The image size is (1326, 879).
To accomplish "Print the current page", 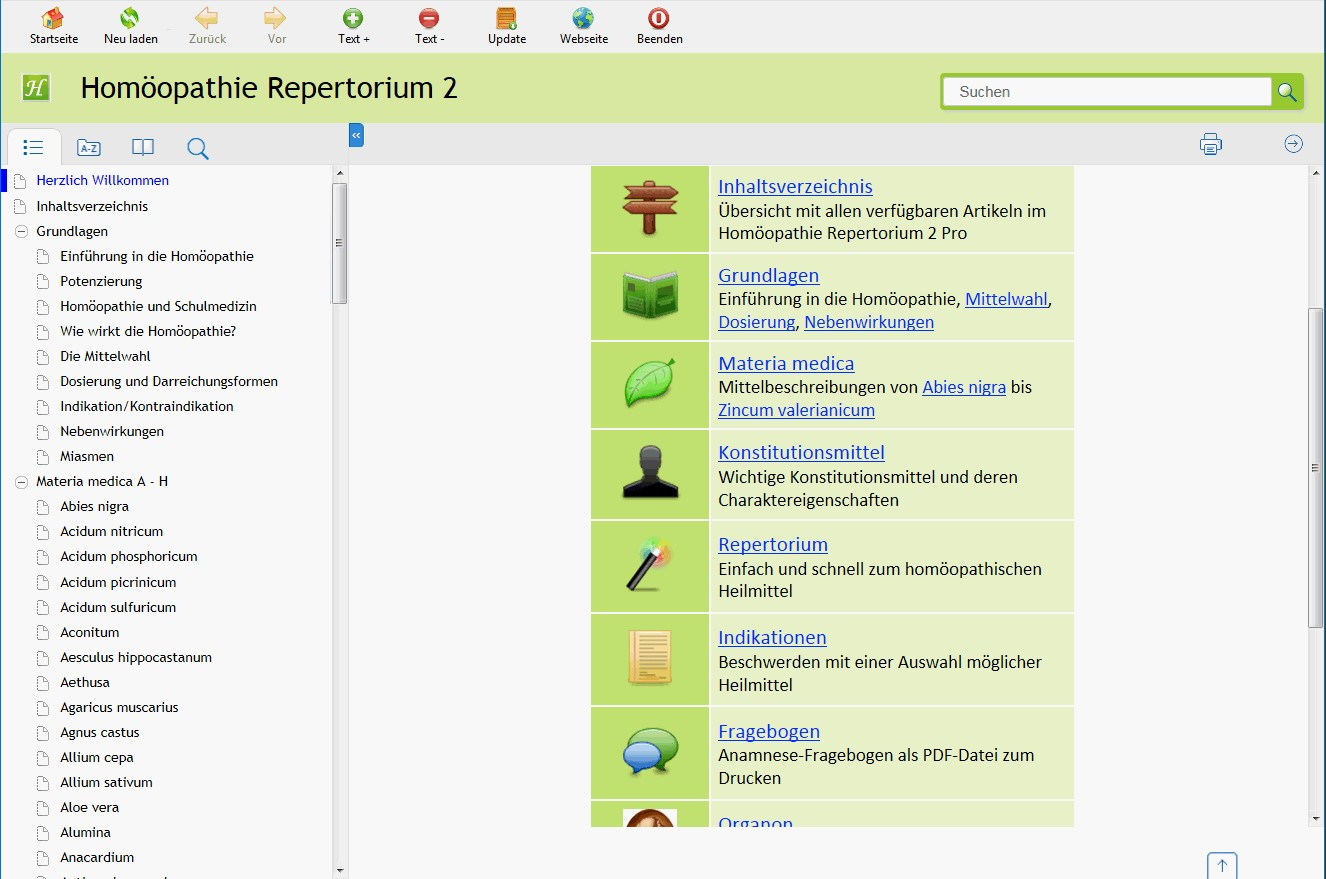I will click(x=1210, y=144).
